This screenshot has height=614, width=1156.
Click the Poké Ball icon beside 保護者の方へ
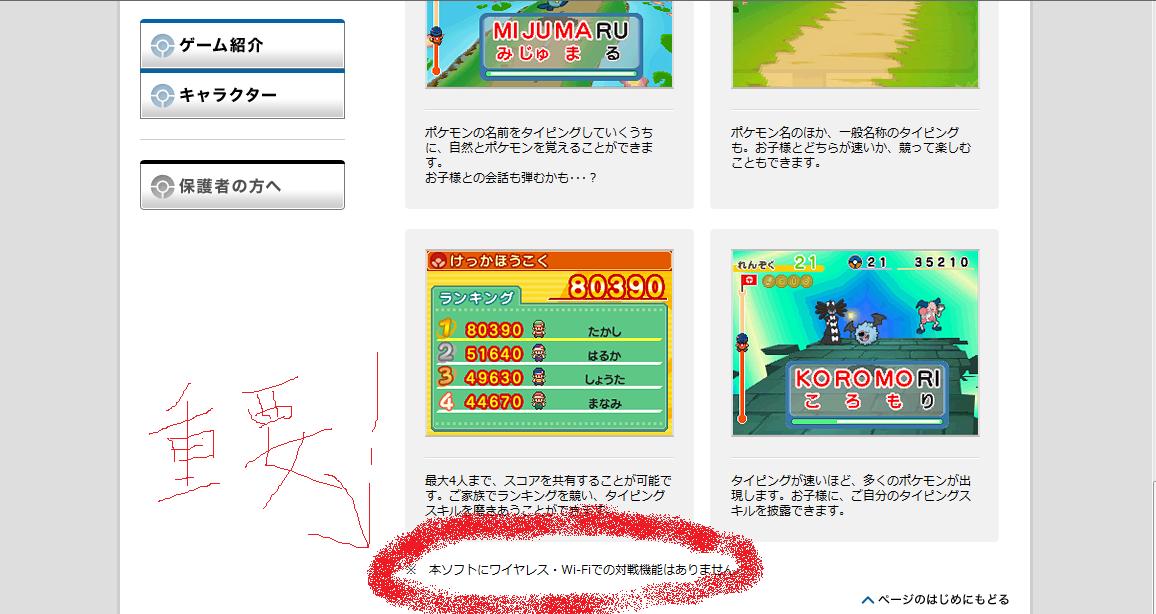pos(162,186)
